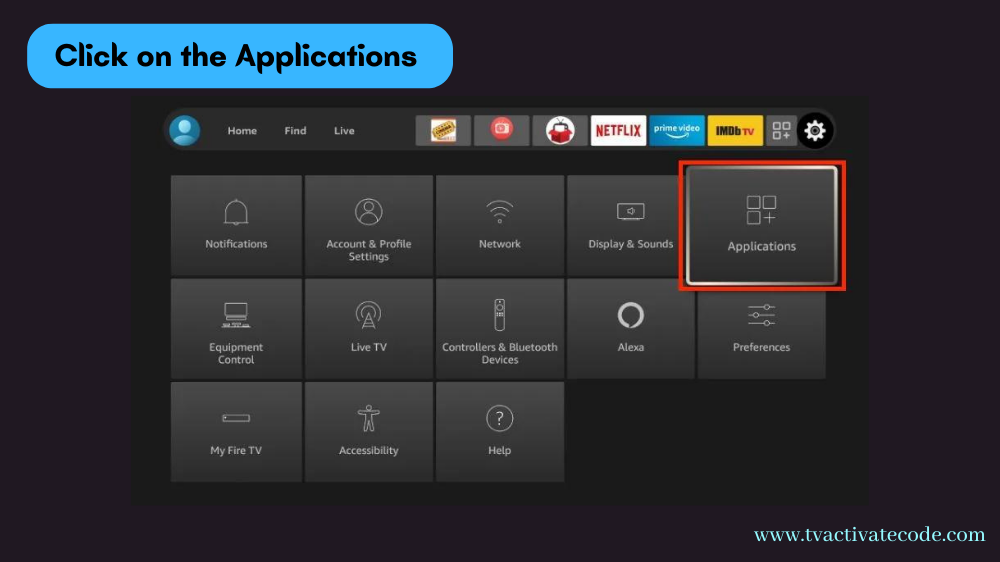Image resolution: width=1000 pixels, height=562 pixels.
Task: Open the apps grid shortcut in top bar
Action: pyautogui.click(x=781, y=130)
